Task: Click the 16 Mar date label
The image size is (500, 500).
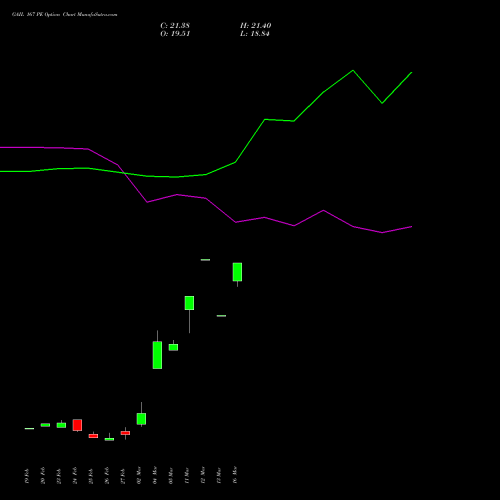Action: click(235, 475)
